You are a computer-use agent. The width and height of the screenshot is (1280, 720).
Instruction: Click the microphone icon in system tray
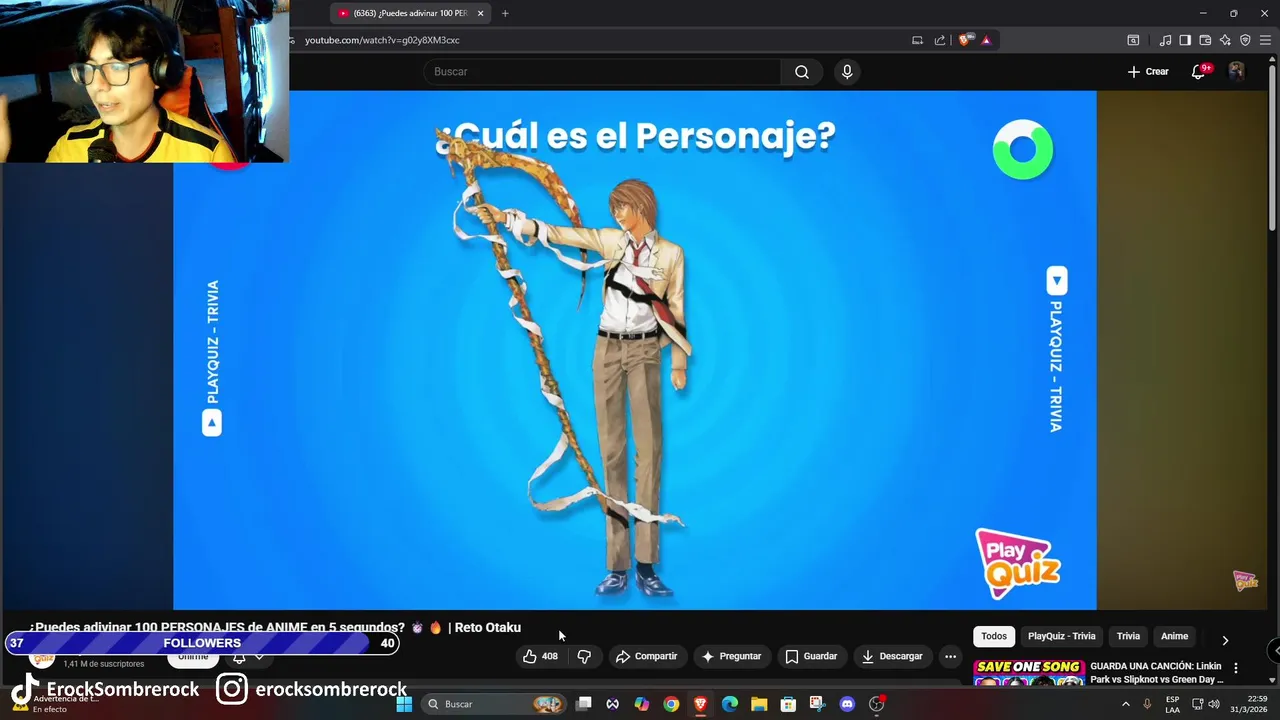[x=1147, y=704]
